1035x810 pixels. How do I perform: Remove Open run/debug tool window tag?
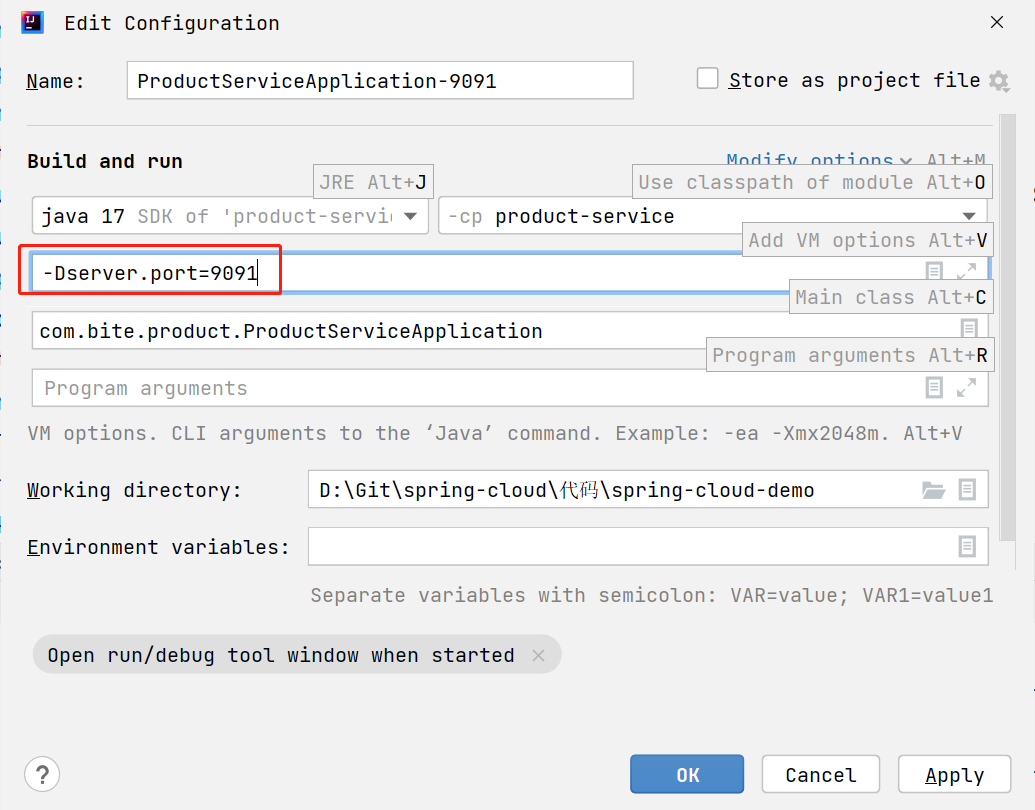[539, 656]
